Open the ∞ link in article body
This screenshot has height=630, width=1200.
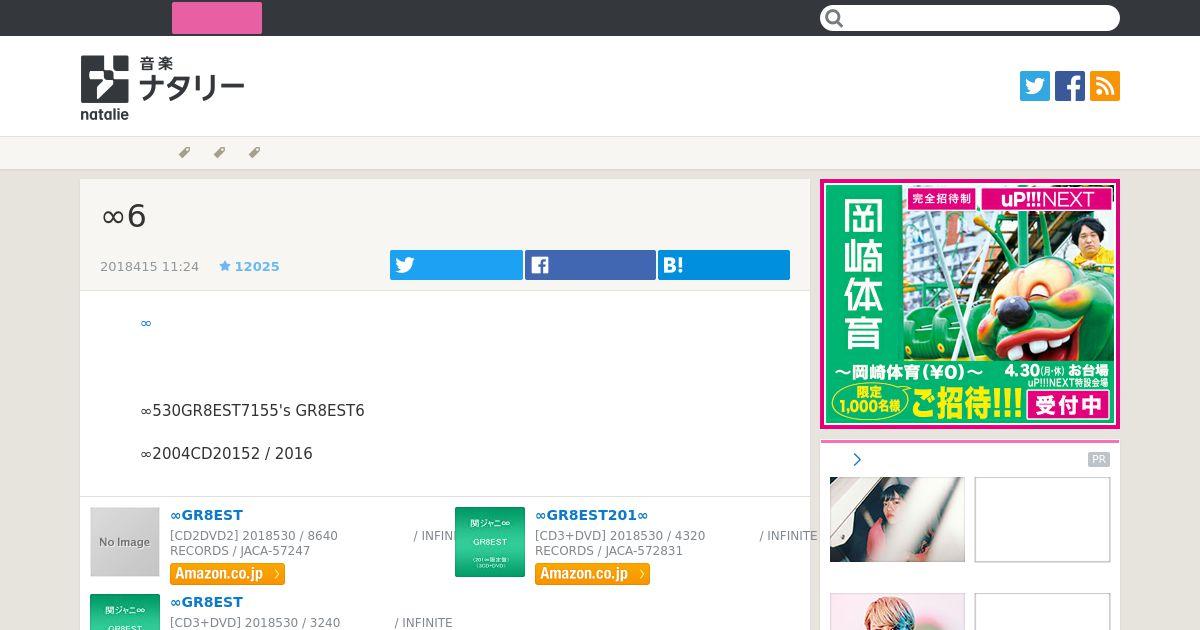coord(146,323)
